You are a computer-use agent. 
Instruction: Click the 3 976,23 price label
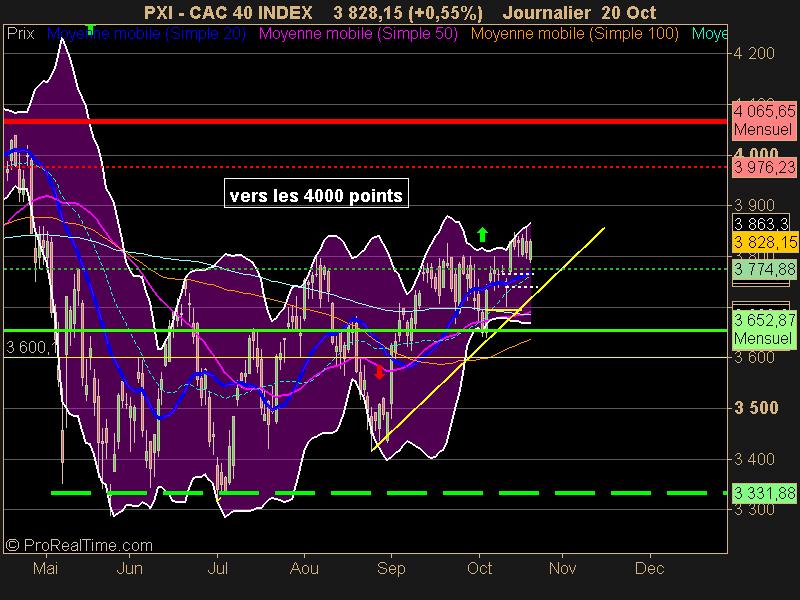pos(764,167)
